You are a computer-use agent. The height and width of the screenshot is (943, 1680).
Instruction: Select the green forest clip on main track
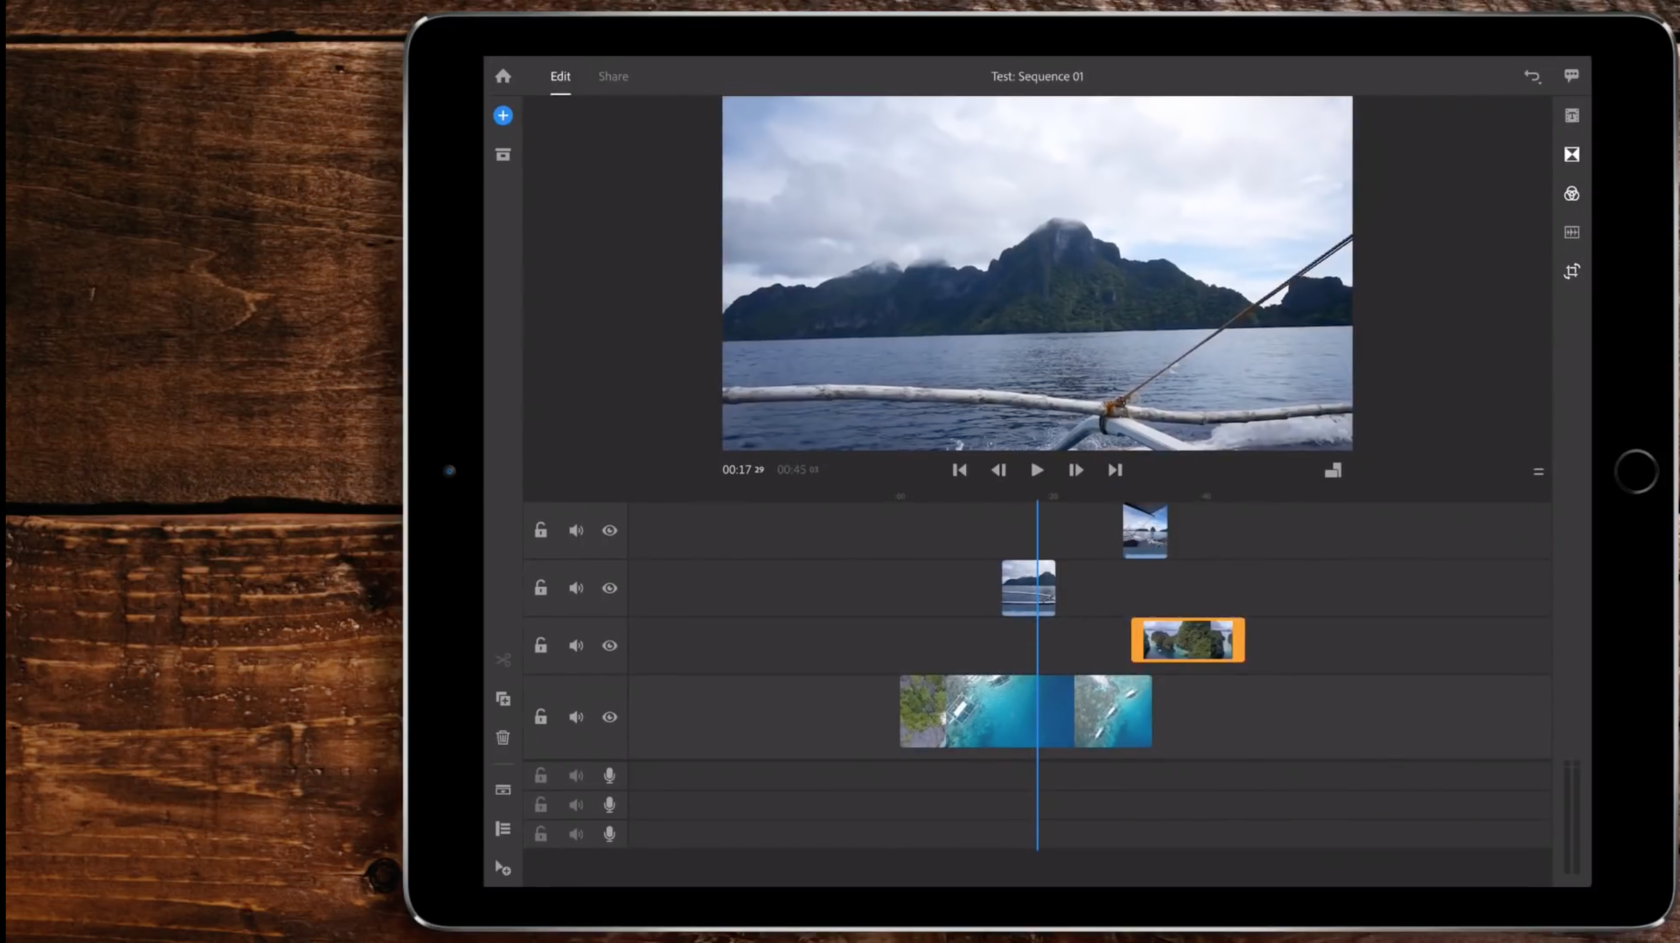[x=923, y=711]
